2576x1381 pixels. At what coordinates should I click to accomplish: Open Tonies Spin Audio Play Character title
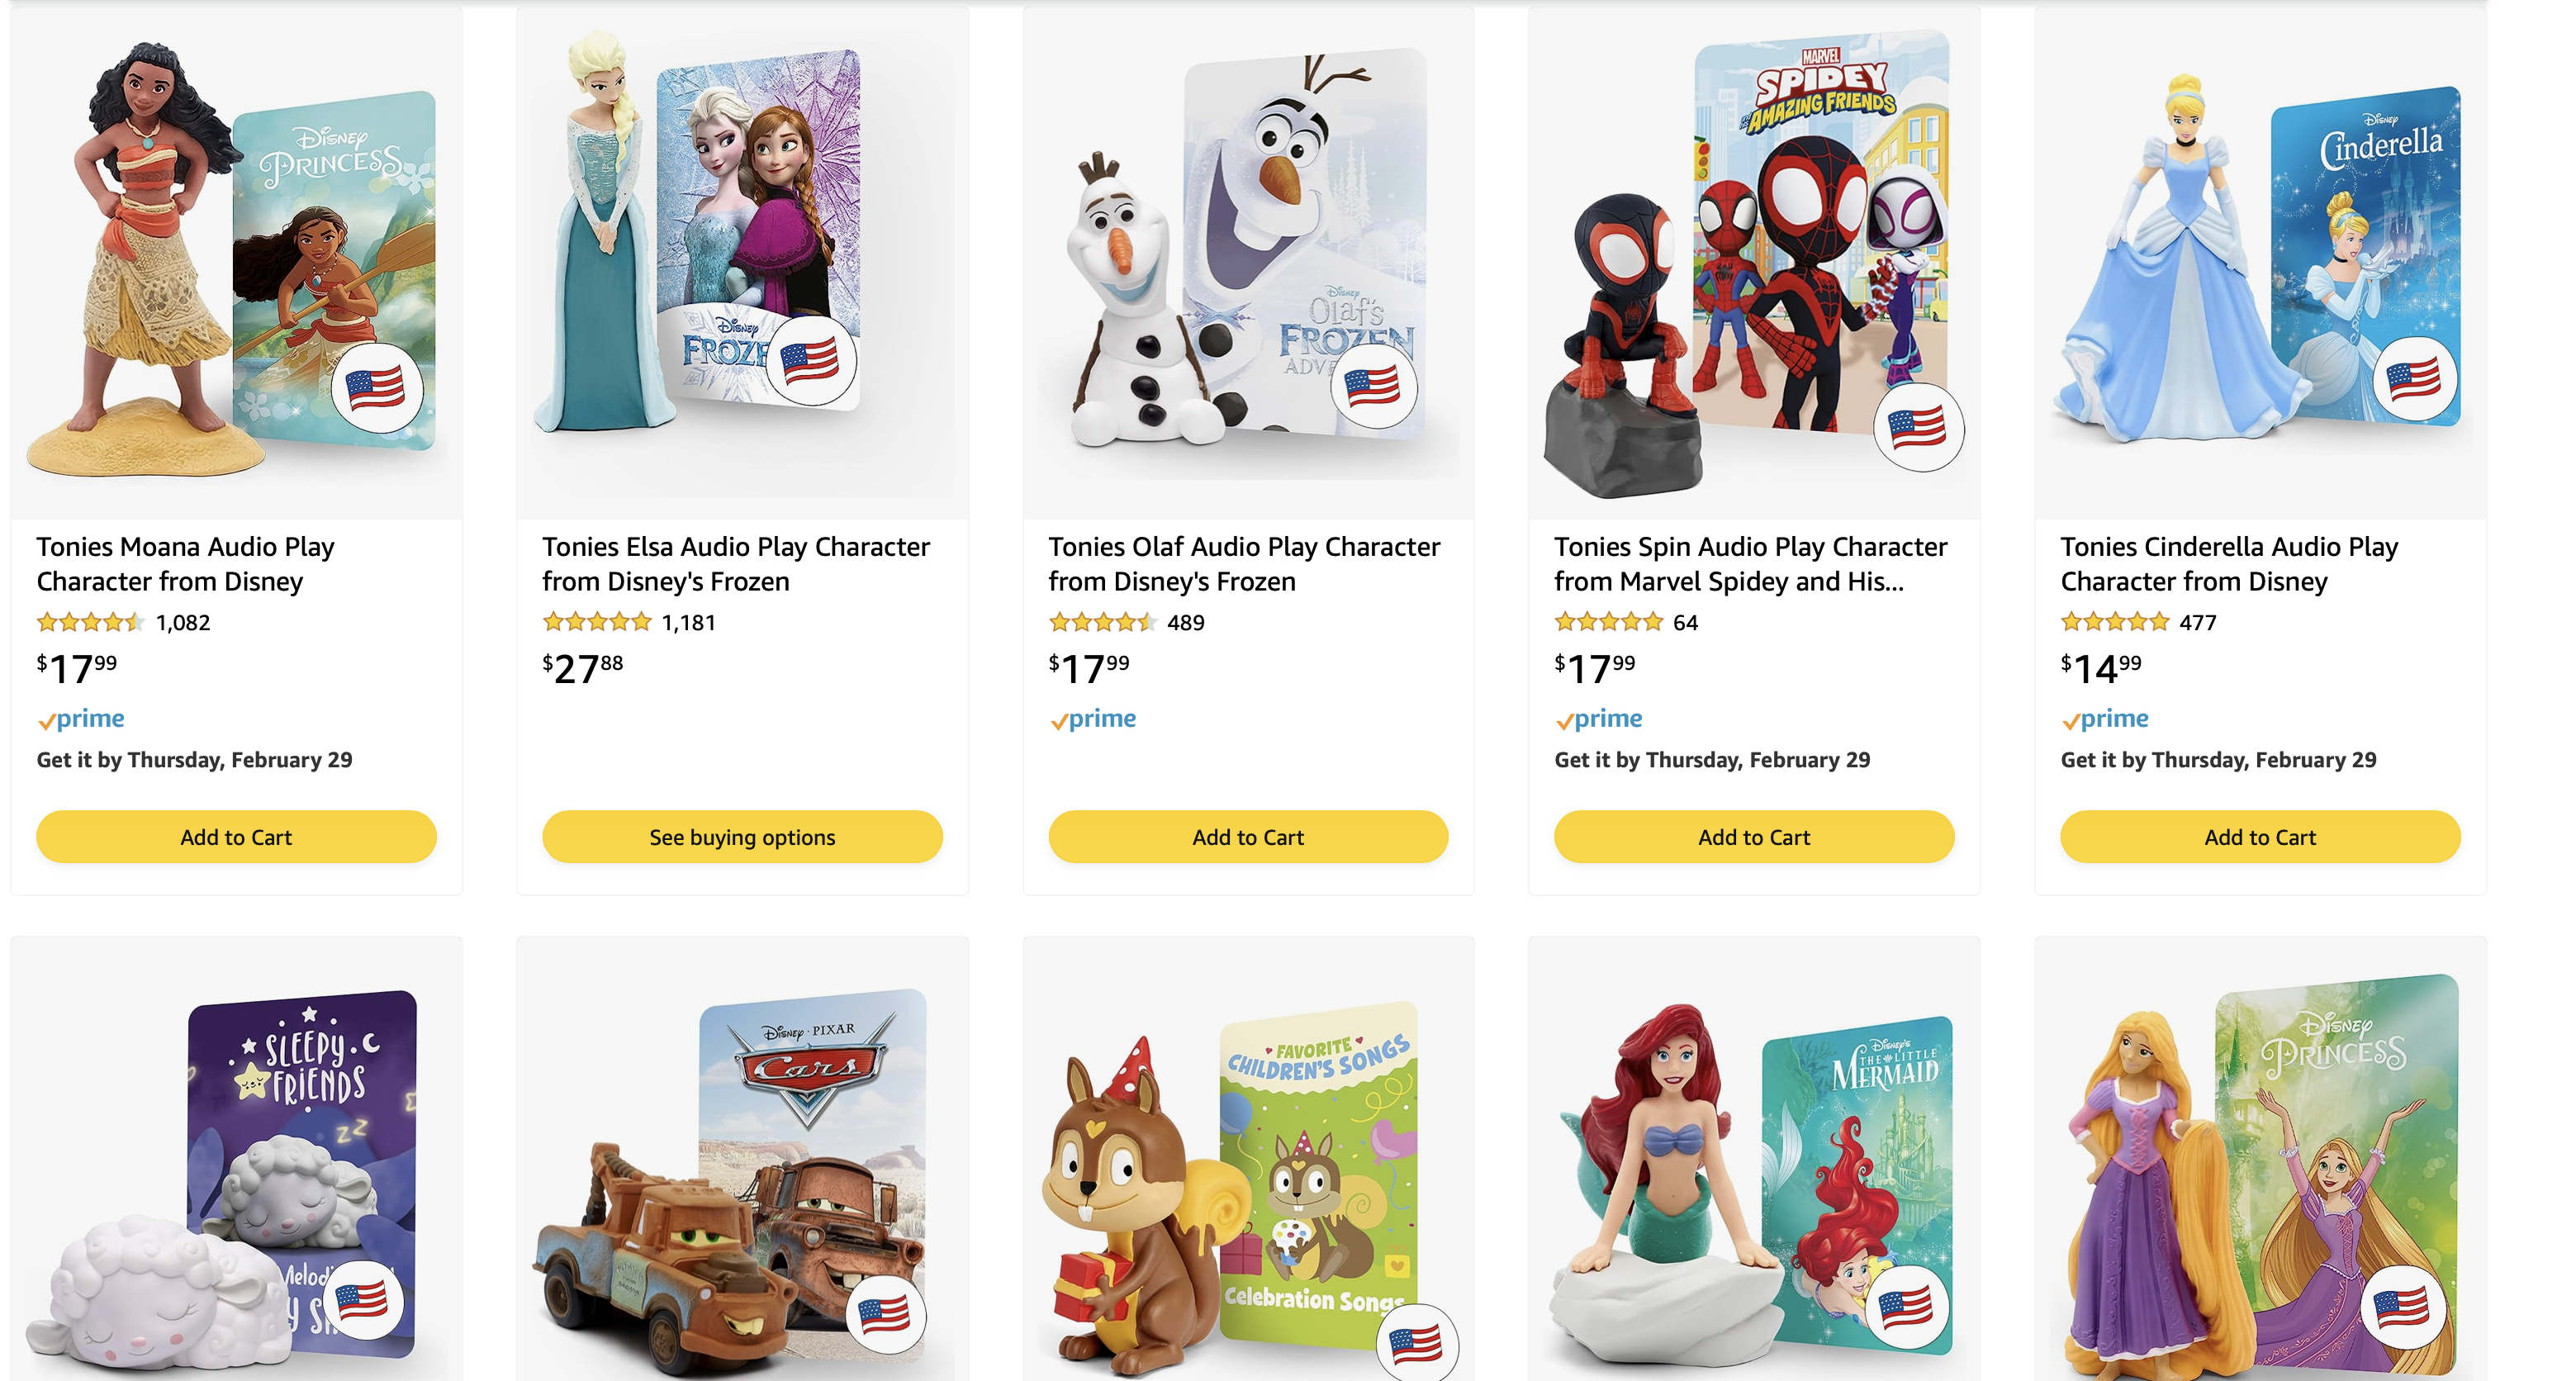pos(1751,564)
